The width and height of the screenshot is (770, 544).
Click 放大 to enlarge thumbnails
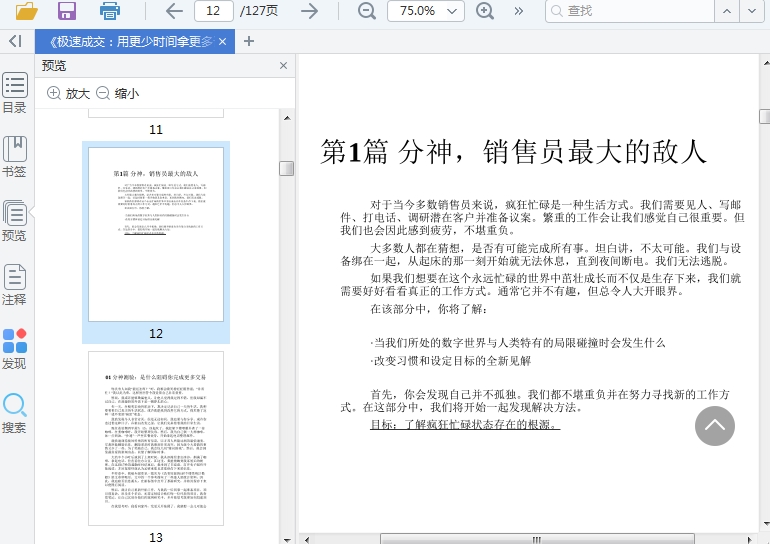(68, 93)
